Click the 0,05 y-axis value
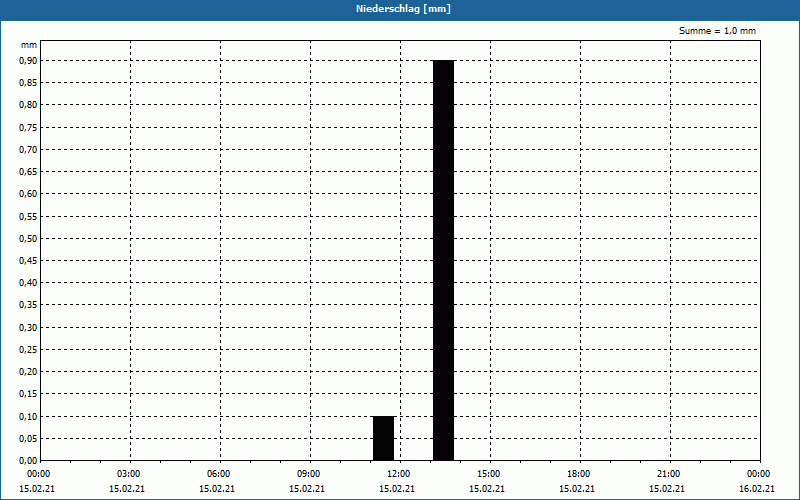The height and width of the screenshot is (500, 800). pyautogui.click(x=28, y=438)
